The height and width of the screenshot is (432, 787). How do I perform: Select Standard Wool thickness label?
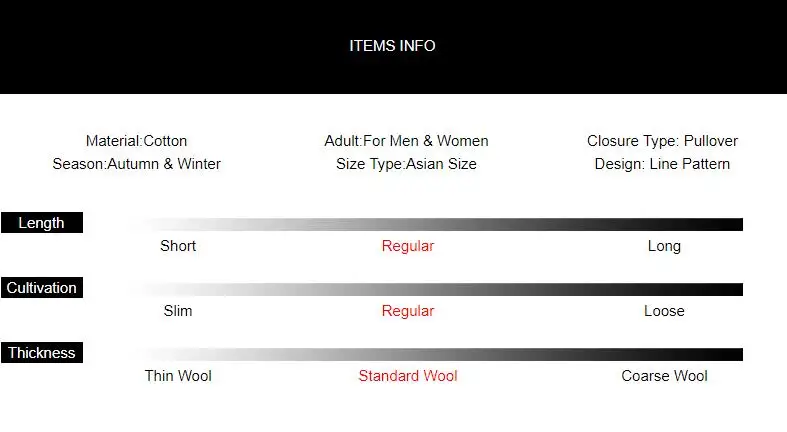click(408, 376)
